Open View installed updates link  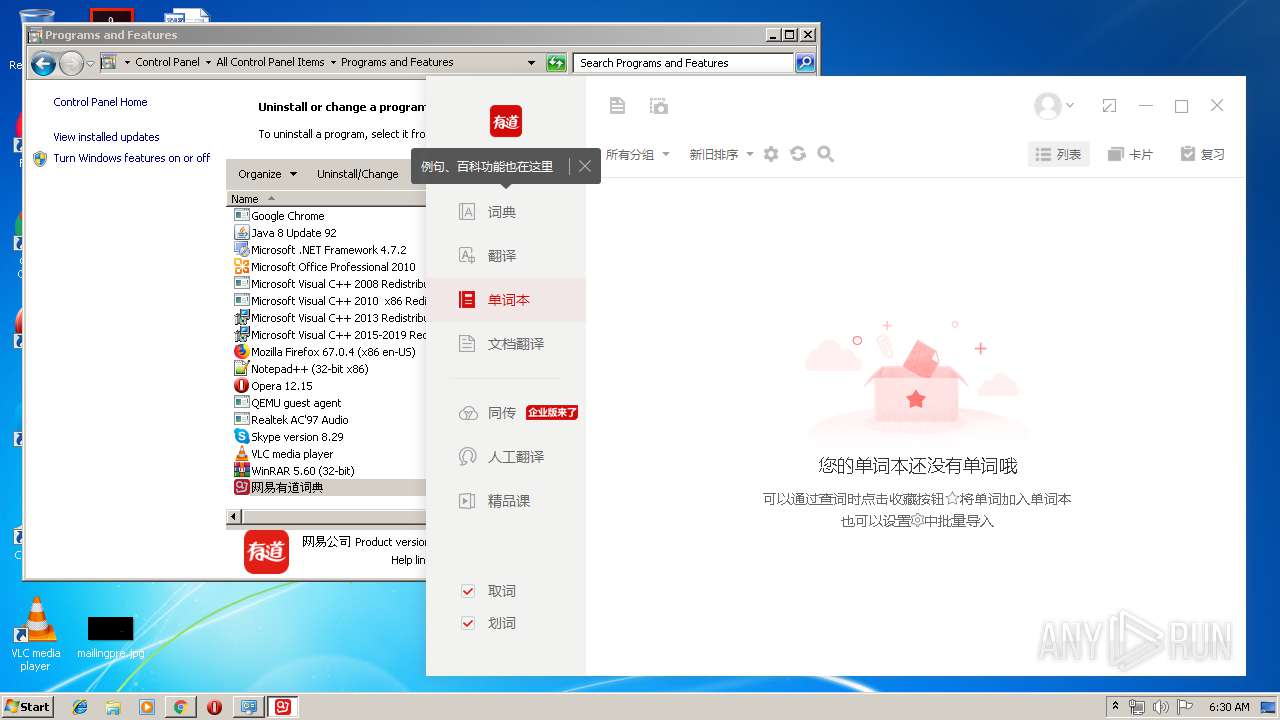click(106, 137)
